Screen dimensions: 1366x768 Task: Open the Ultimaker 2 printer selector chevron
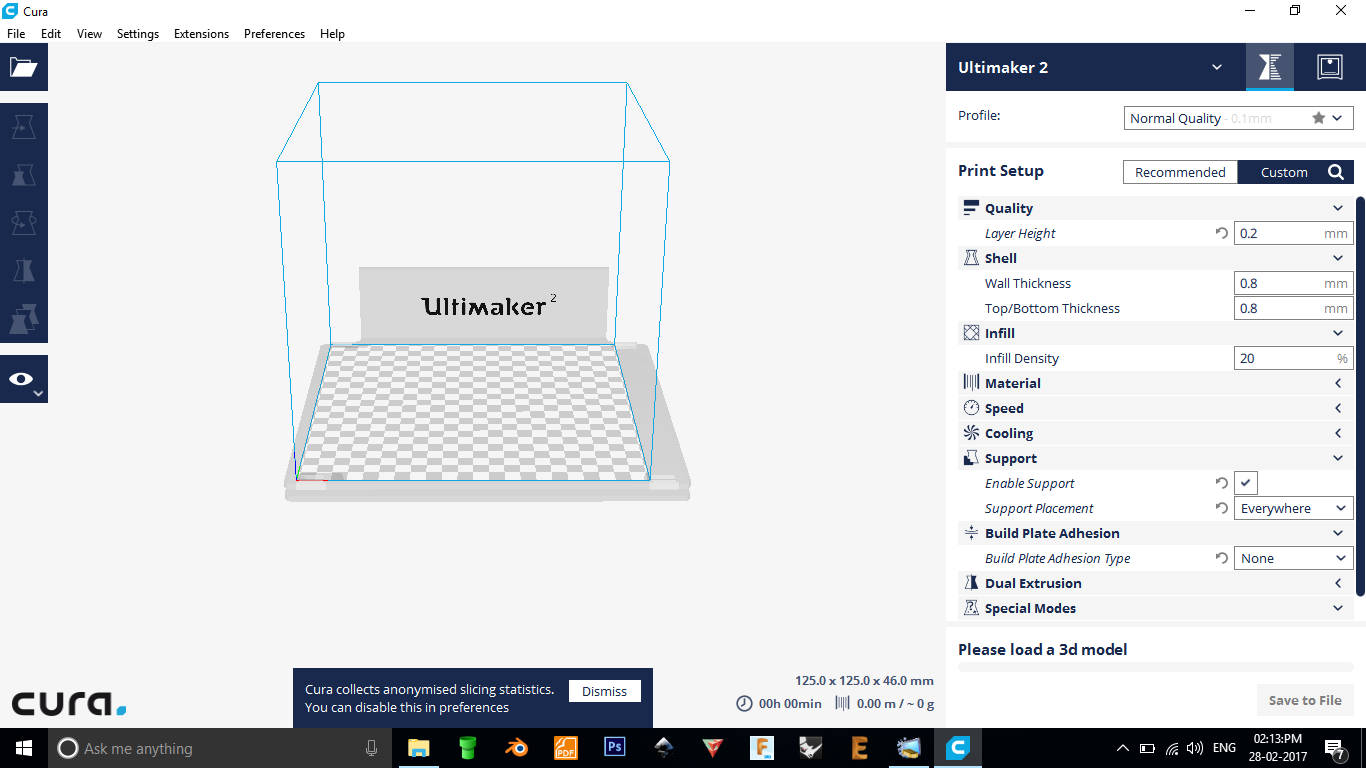click(x=1217, y=67)
